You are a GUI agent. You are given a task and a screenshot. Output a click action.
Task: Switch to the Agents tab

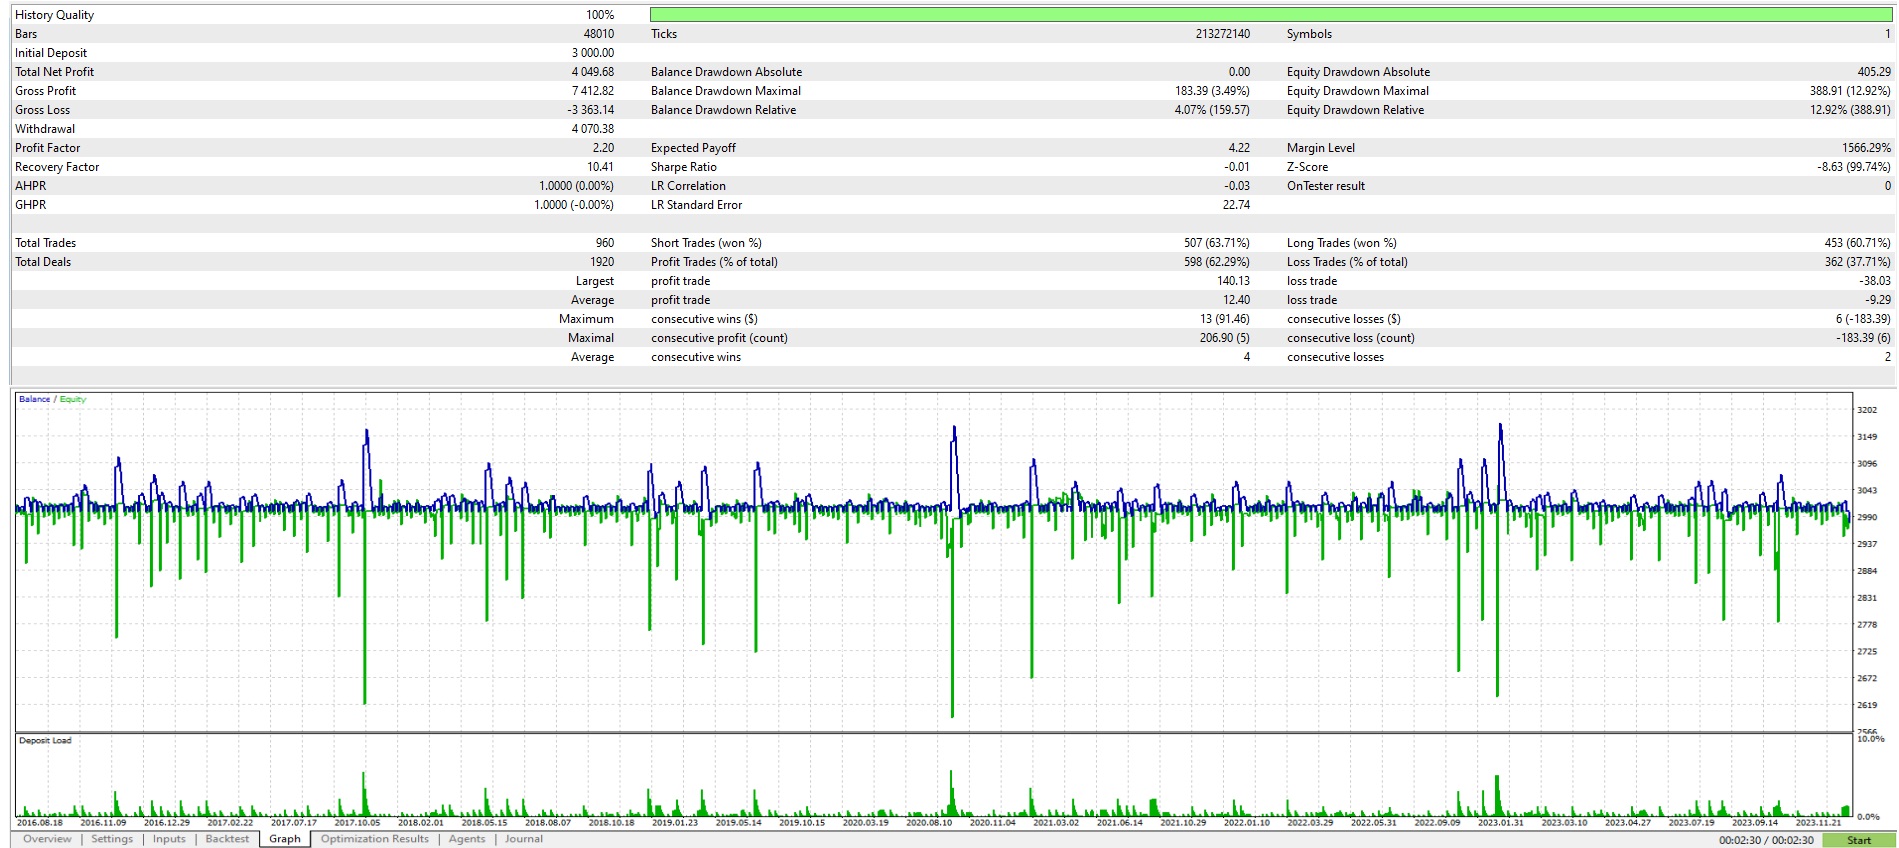pyautogui.click(x=467, y=839)
